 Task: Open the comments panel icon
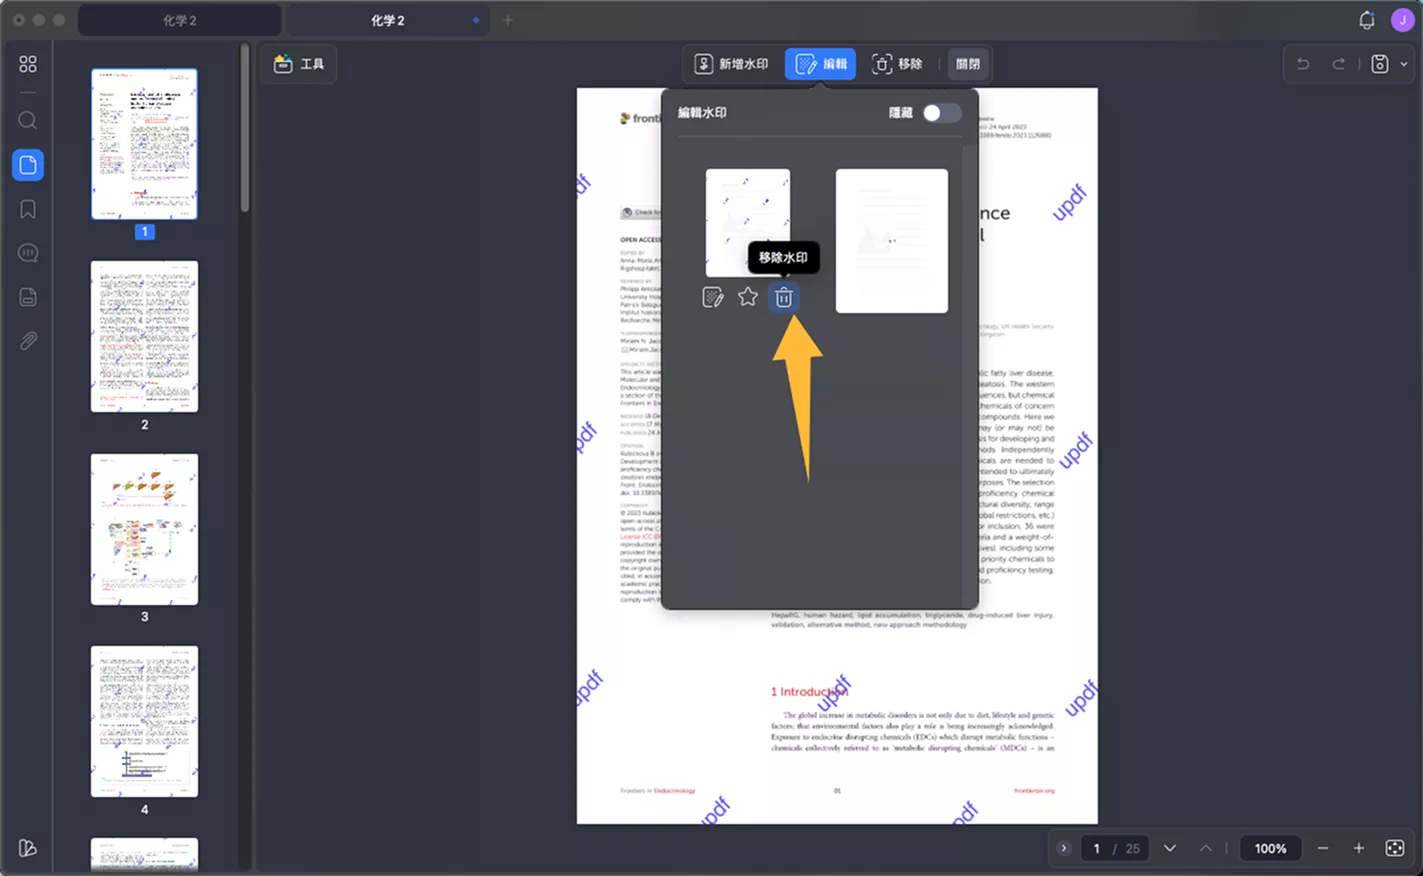click(28, 253)
